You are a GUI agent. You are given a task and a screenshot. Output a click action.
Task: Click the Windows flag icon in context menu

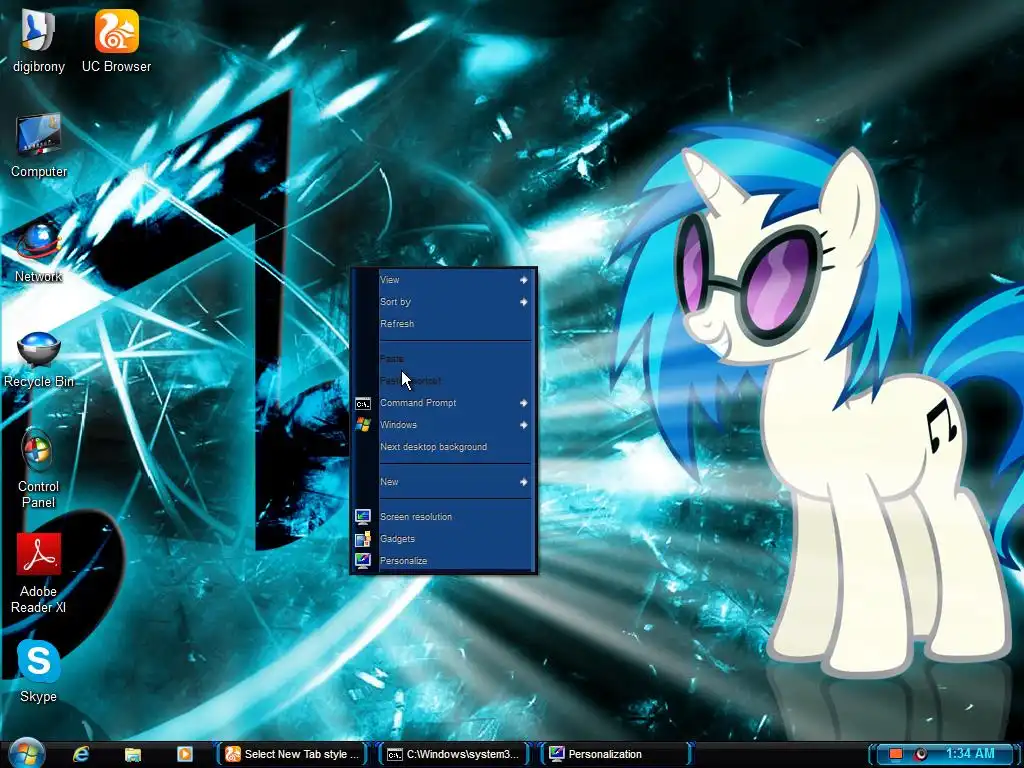(362, 425)
